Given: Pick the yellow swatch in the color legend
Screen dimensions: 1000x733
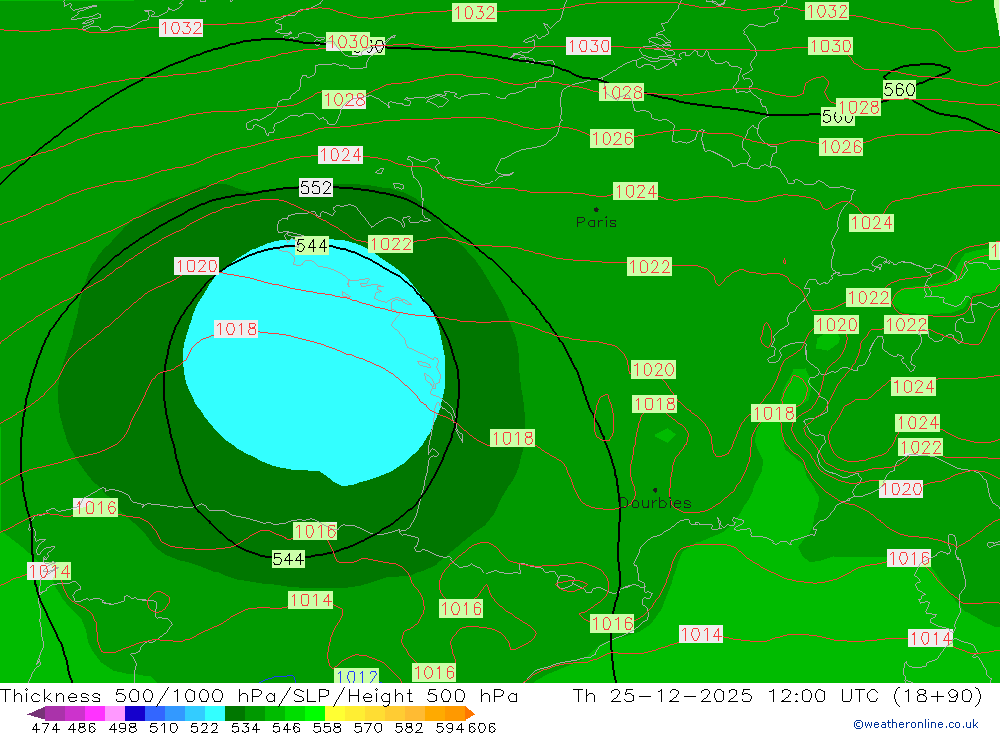Looking at the screenshot, I should coord(334,713).
